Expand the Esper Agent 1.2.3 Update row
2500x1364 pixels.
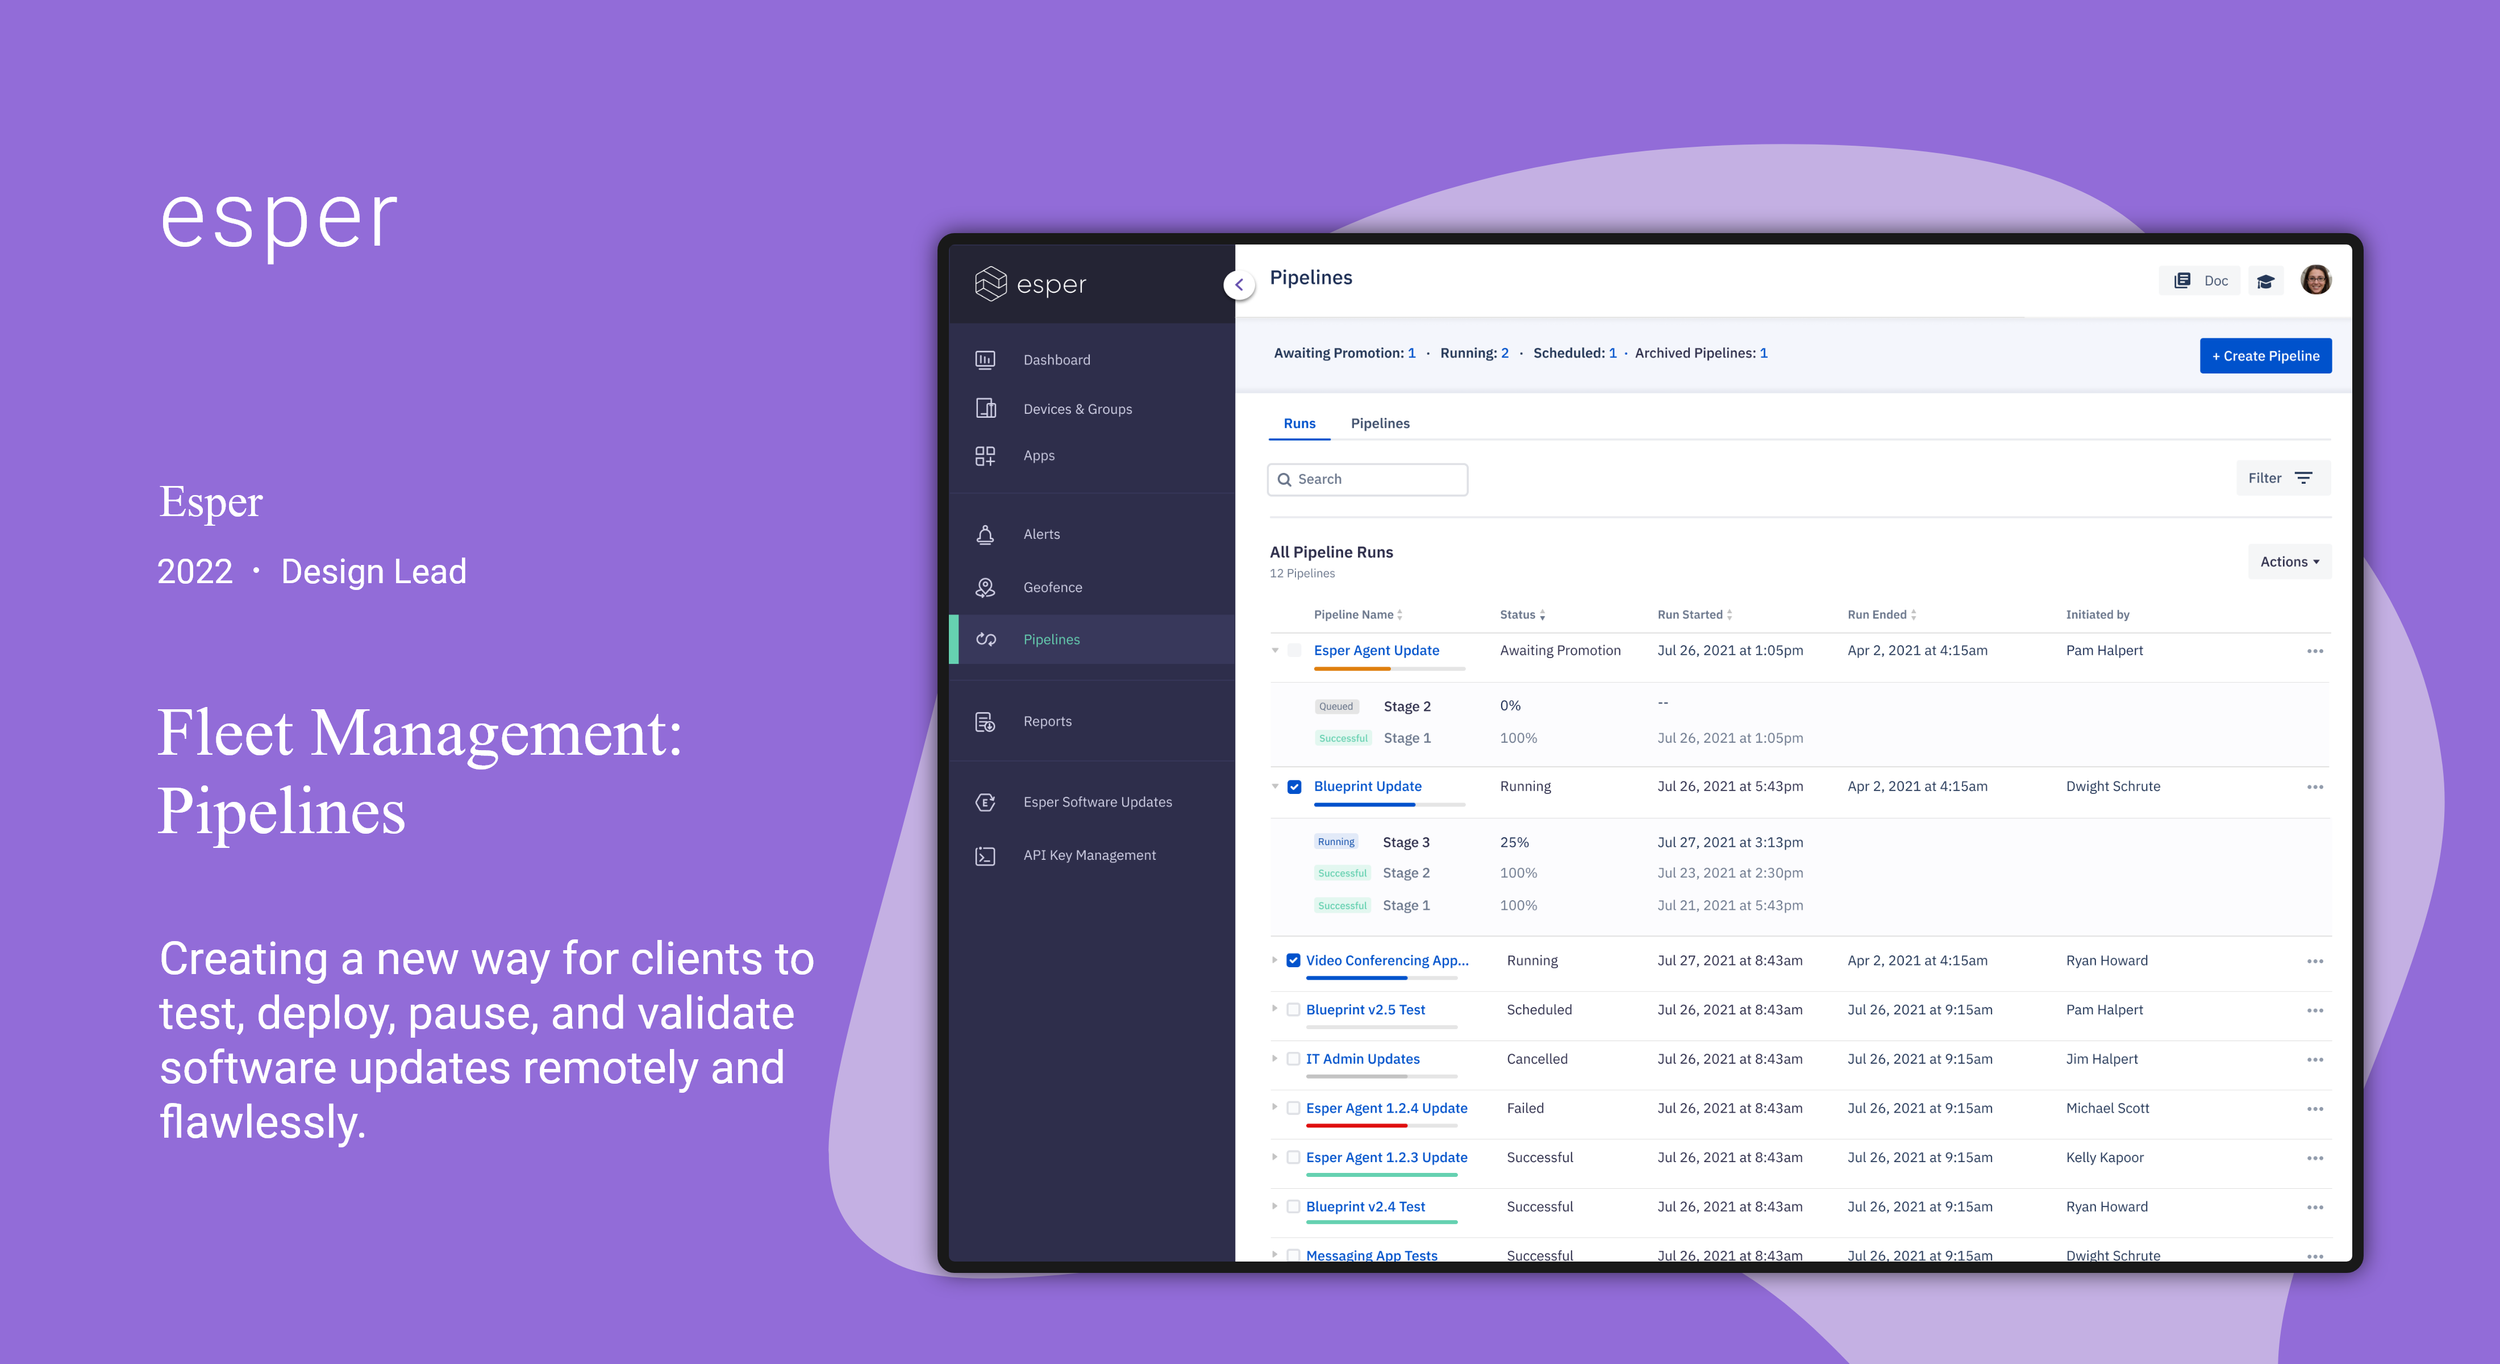(x=1274, y=1156)
